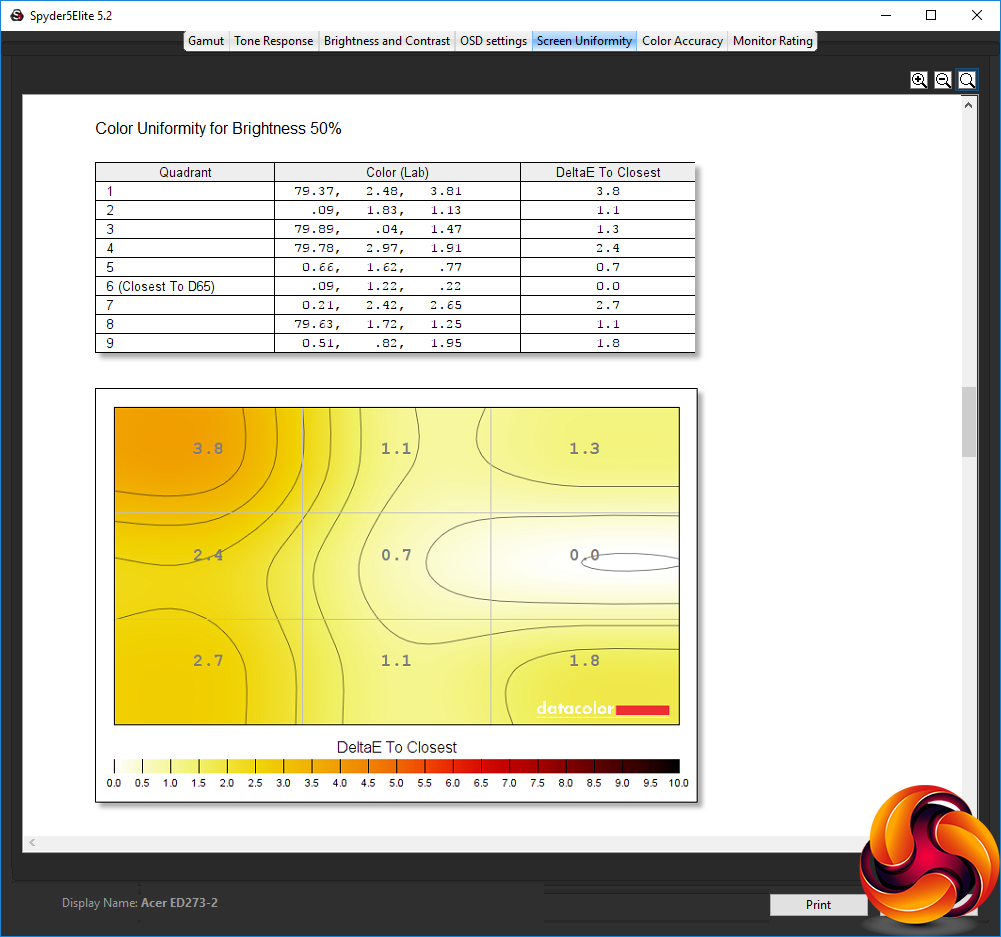Click the 'Display Name: Acer ED273-2' label
The width and height of the screenshot is (1001, 937).
[x=140, y=903]
